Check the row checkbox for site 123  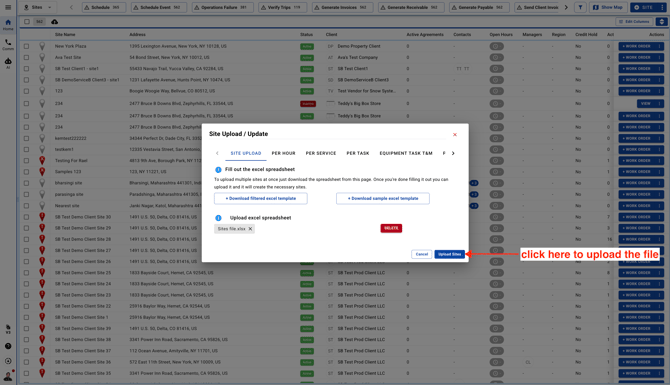pos(26,91)
